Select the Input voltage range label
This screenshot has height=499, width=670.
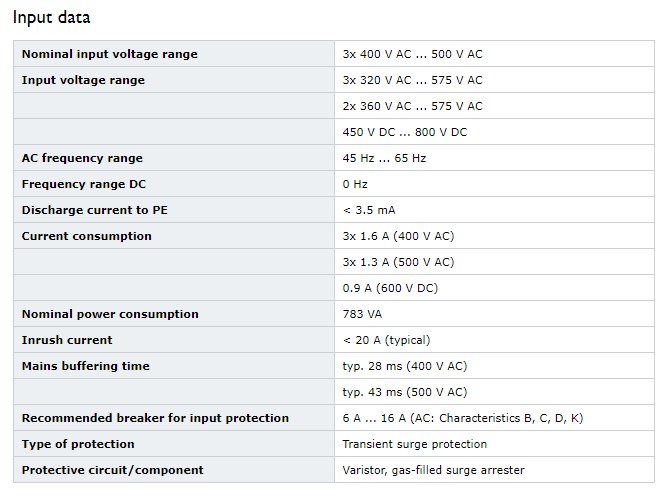(x=83, y=80)
